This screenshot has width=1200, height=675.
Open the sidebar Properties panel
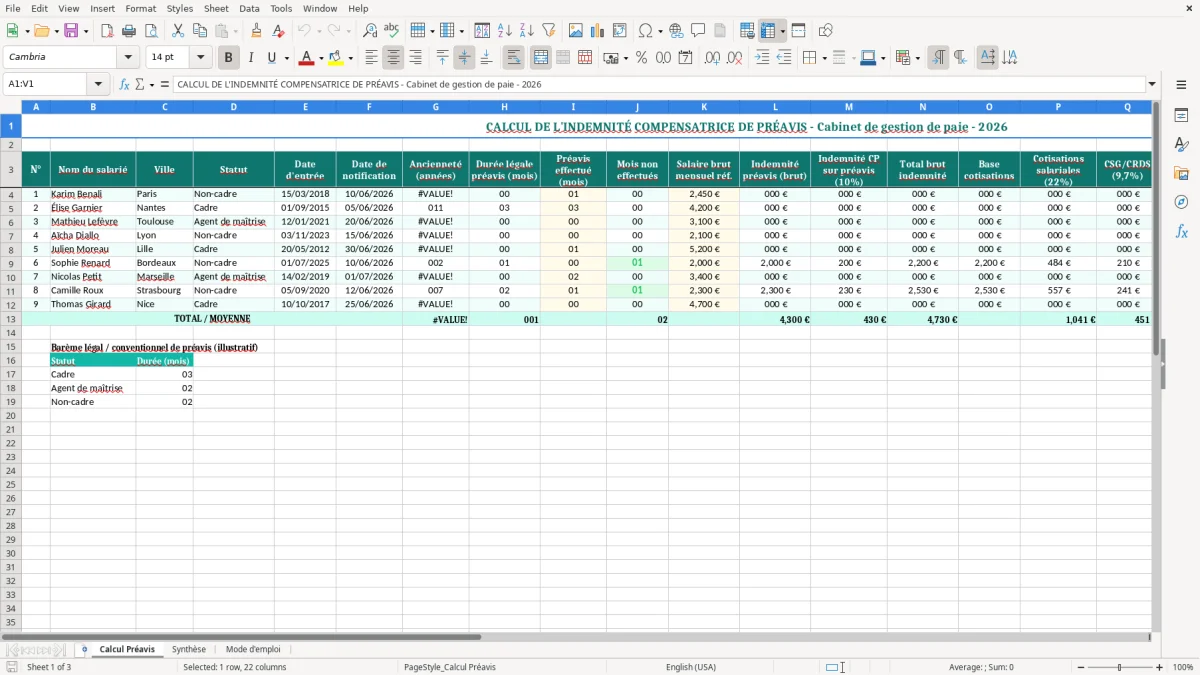click(x=1181, y=116)
